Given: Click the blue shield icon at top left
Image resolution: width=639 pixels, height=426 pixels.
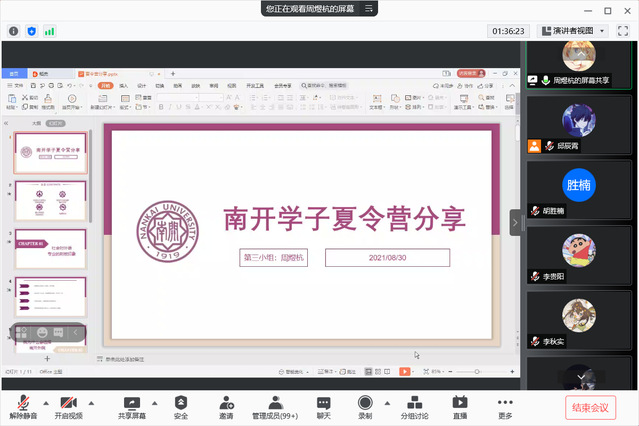Looking at the screenshot, I should 31,31.
